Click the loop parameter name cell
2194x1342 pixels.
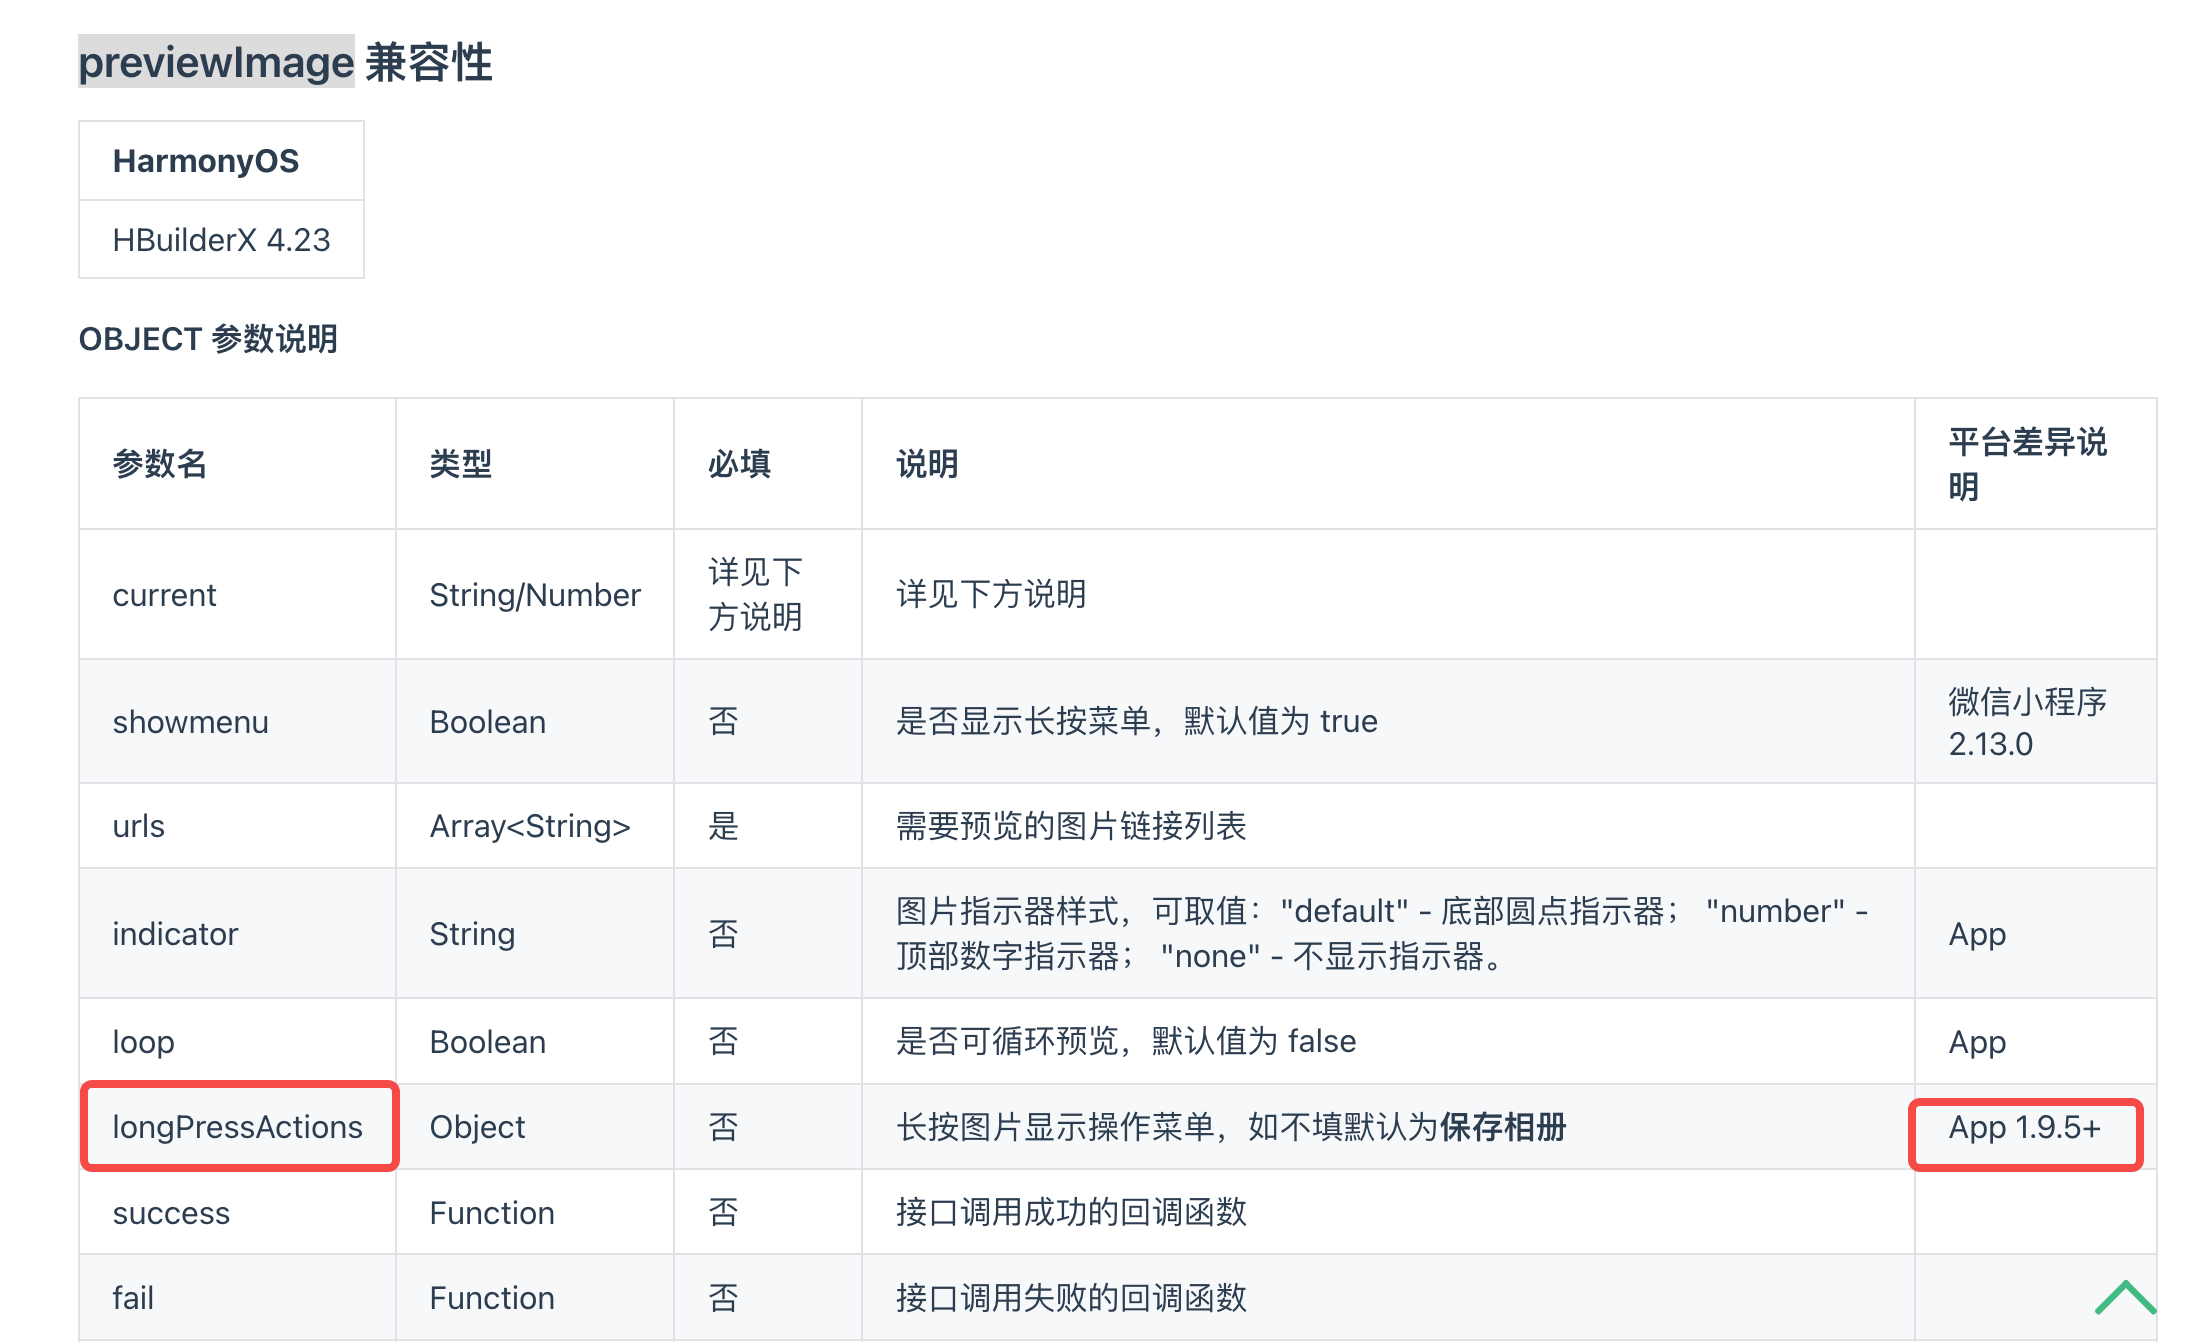[x=143, y=1042]
